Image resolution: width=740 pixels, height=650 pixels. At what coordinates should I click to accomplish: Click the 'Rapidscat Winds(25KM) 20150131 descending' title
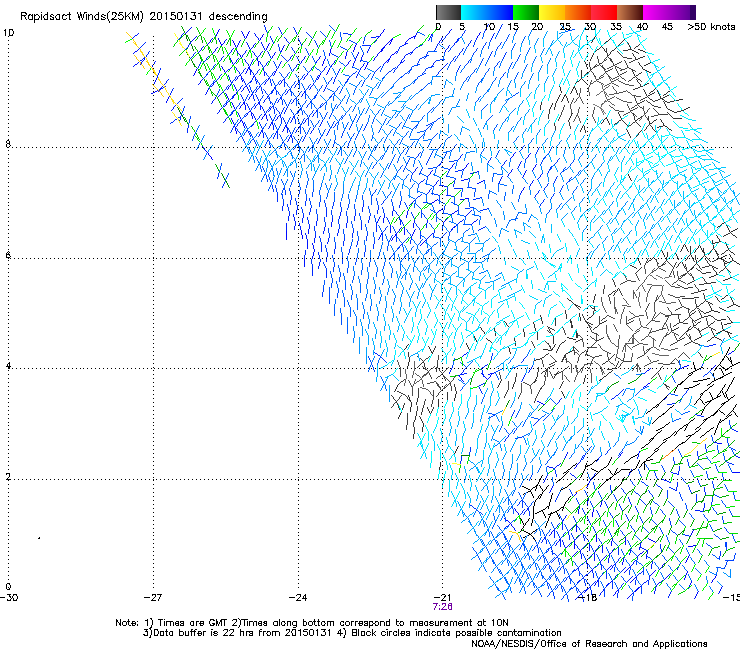click(143, 17)
